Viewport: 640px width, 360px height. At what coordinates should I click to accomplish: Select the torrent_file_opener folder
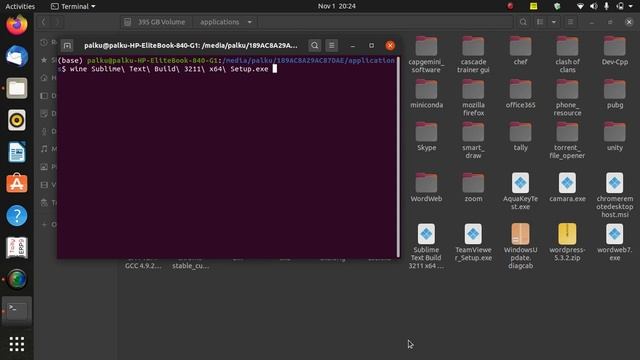click(x=567, y=140)
